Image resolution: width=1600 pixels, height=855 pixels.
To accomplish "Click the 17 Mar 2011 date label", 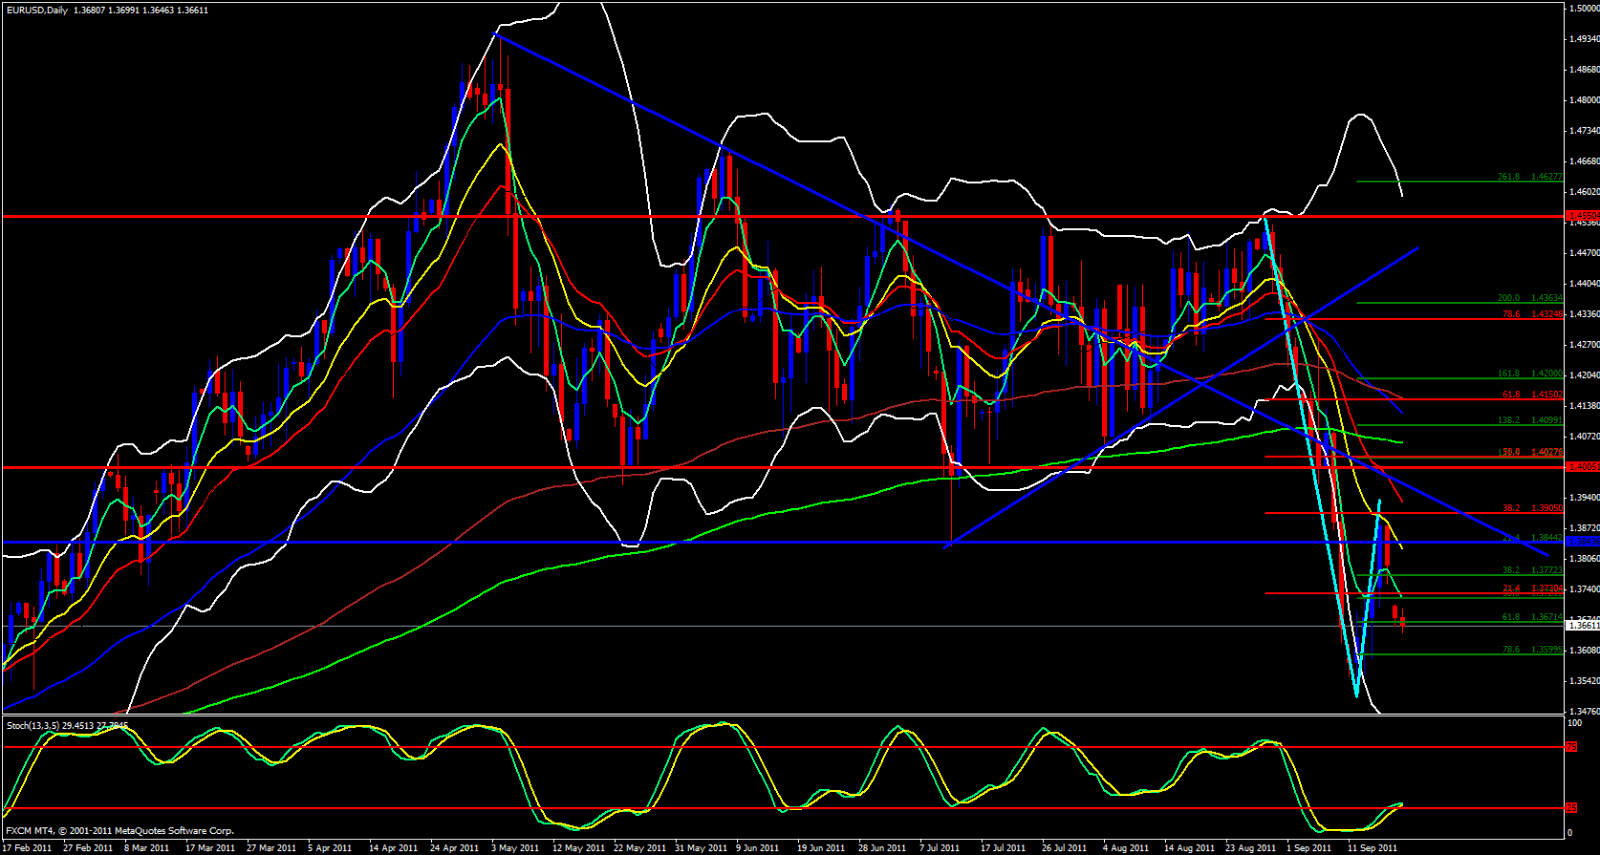I will pos(210,848).
